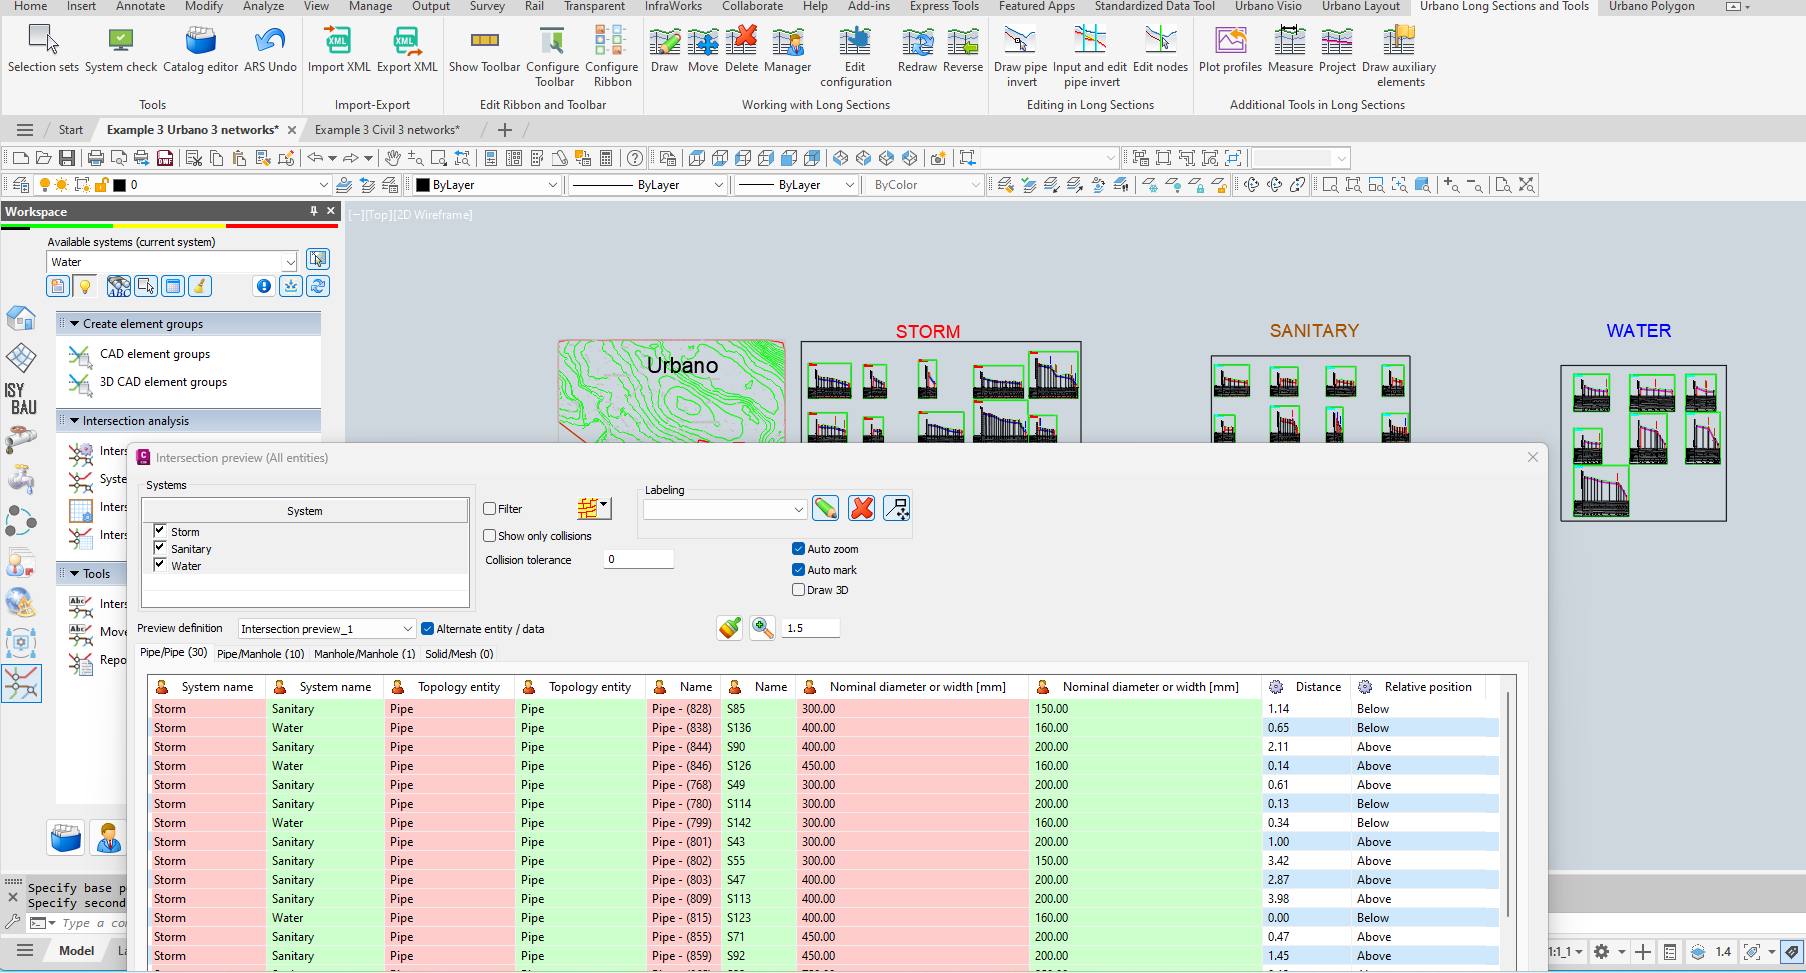Click the red X delete labeling icon
This screenshot has height=973, width=1806.
(861, 508)
